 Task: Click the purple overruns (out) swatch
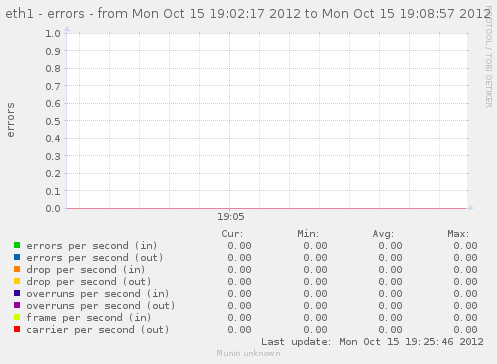17,305
